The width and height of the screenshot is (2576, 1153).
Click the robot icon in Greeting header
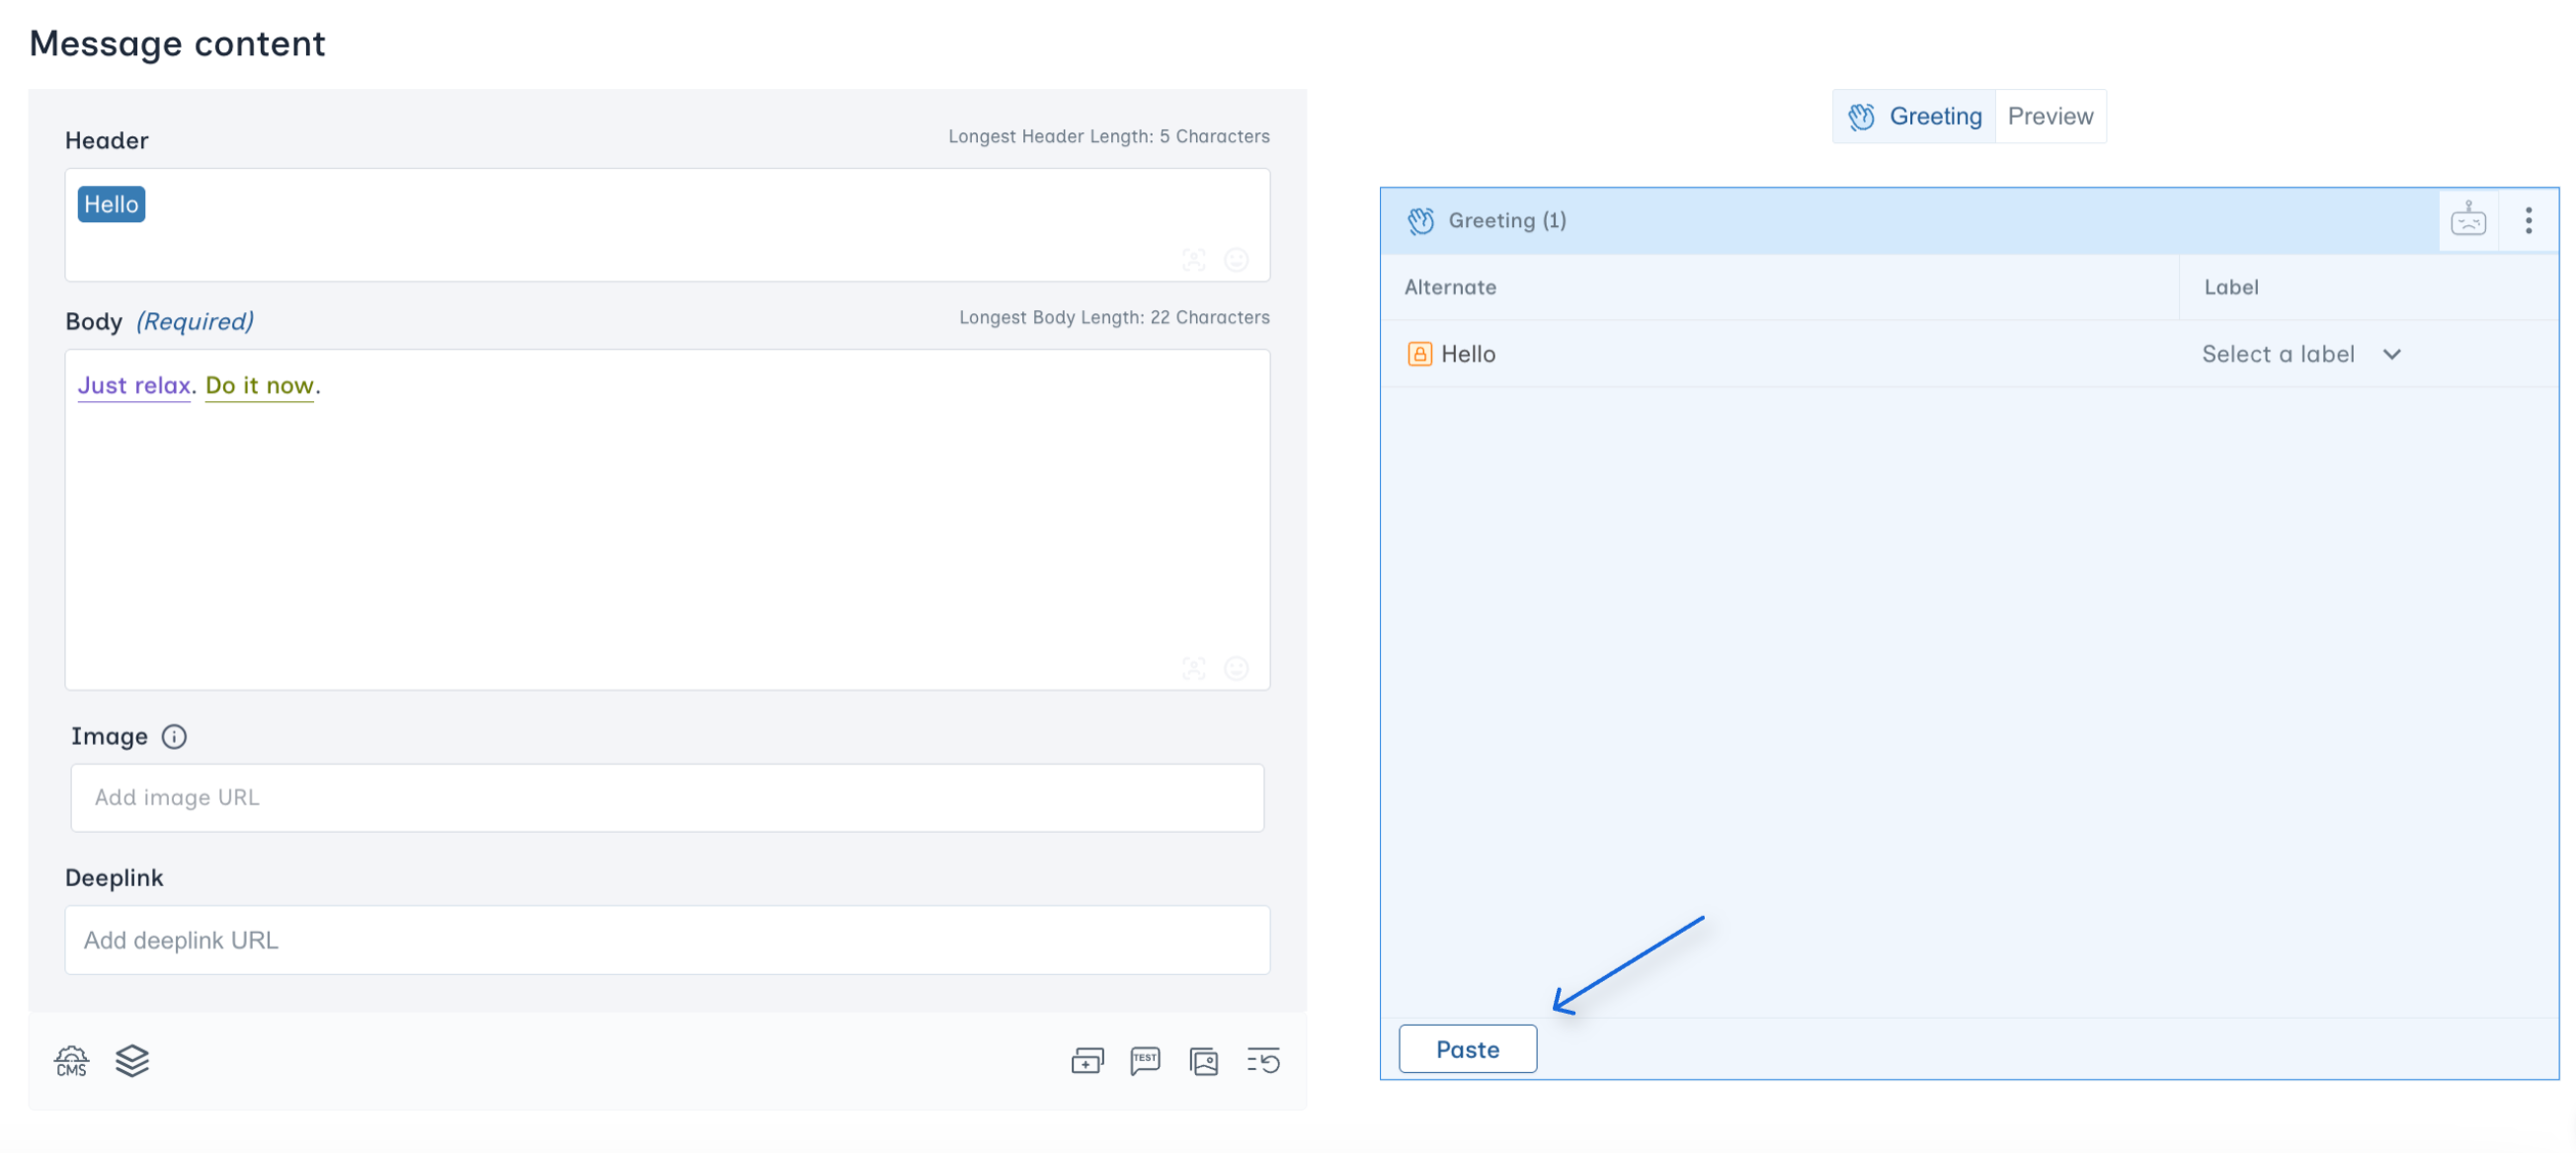click(2468, 220)
